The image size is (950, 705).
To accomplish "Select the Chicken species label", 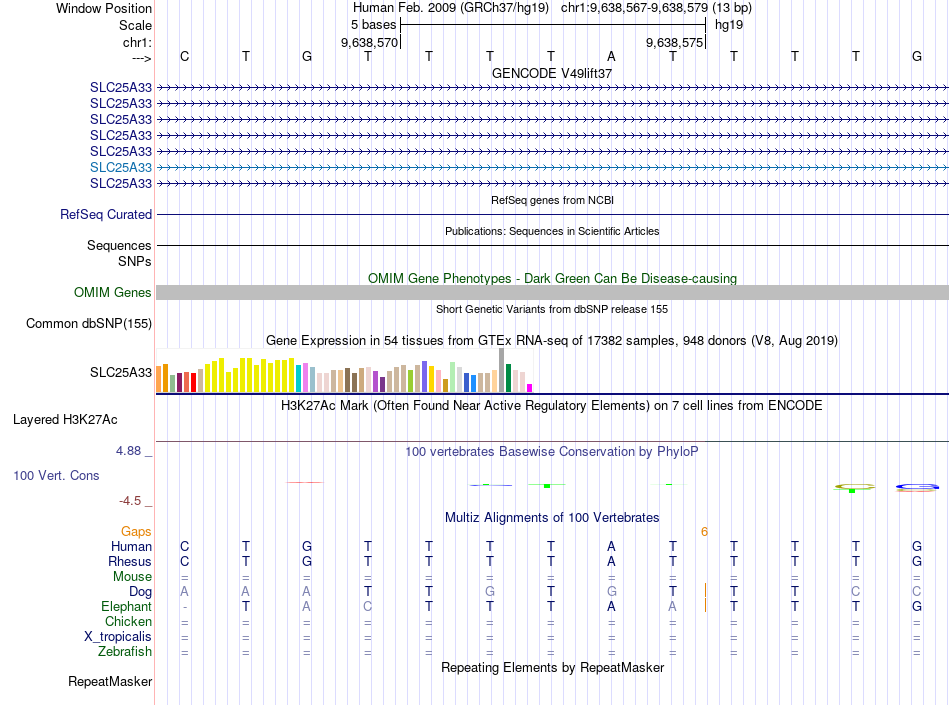I will click(128, 622).
